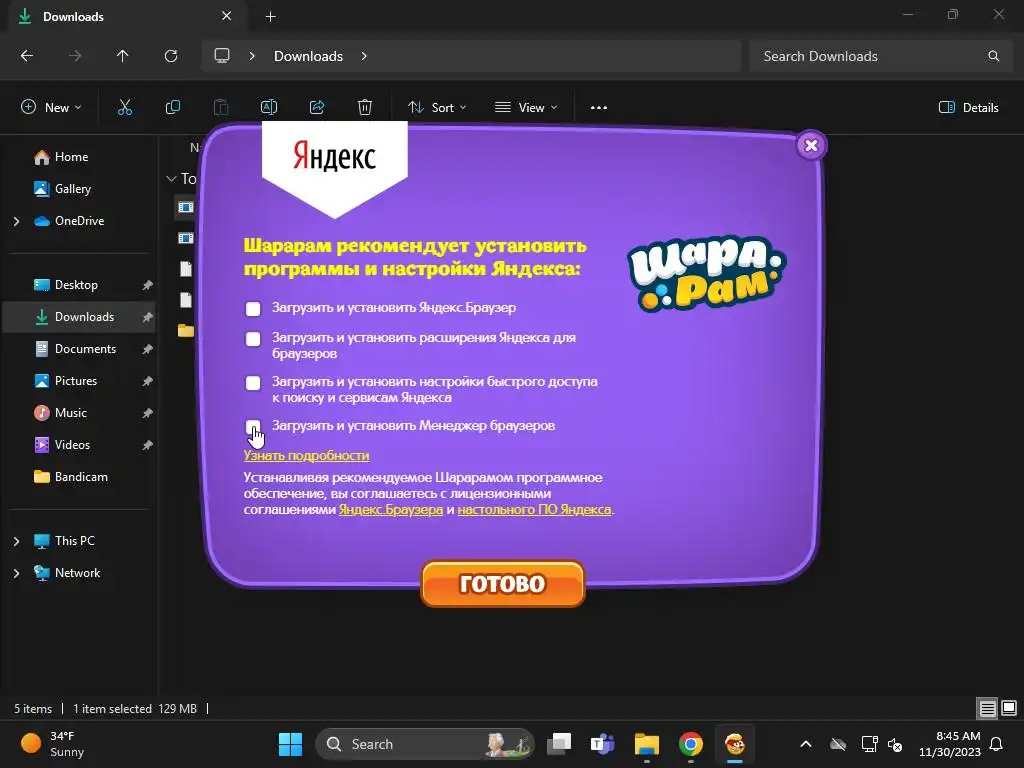The width and height of the screenshot is (1024, 768).
Task: Refresh the Downloads folder
Action: [170, 56]
